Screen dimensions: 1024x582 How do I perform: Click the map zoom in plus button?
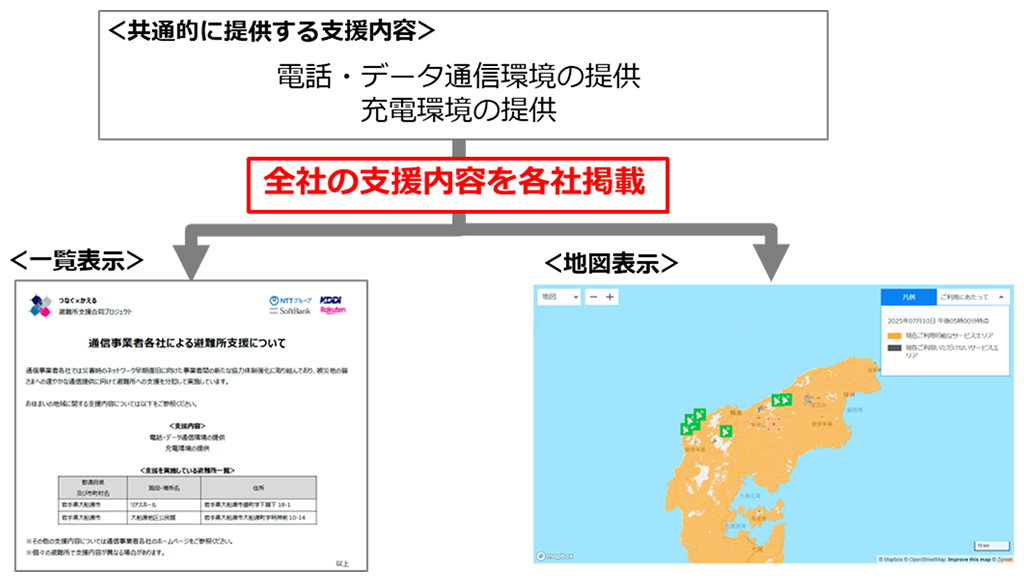tap(610, 297)
